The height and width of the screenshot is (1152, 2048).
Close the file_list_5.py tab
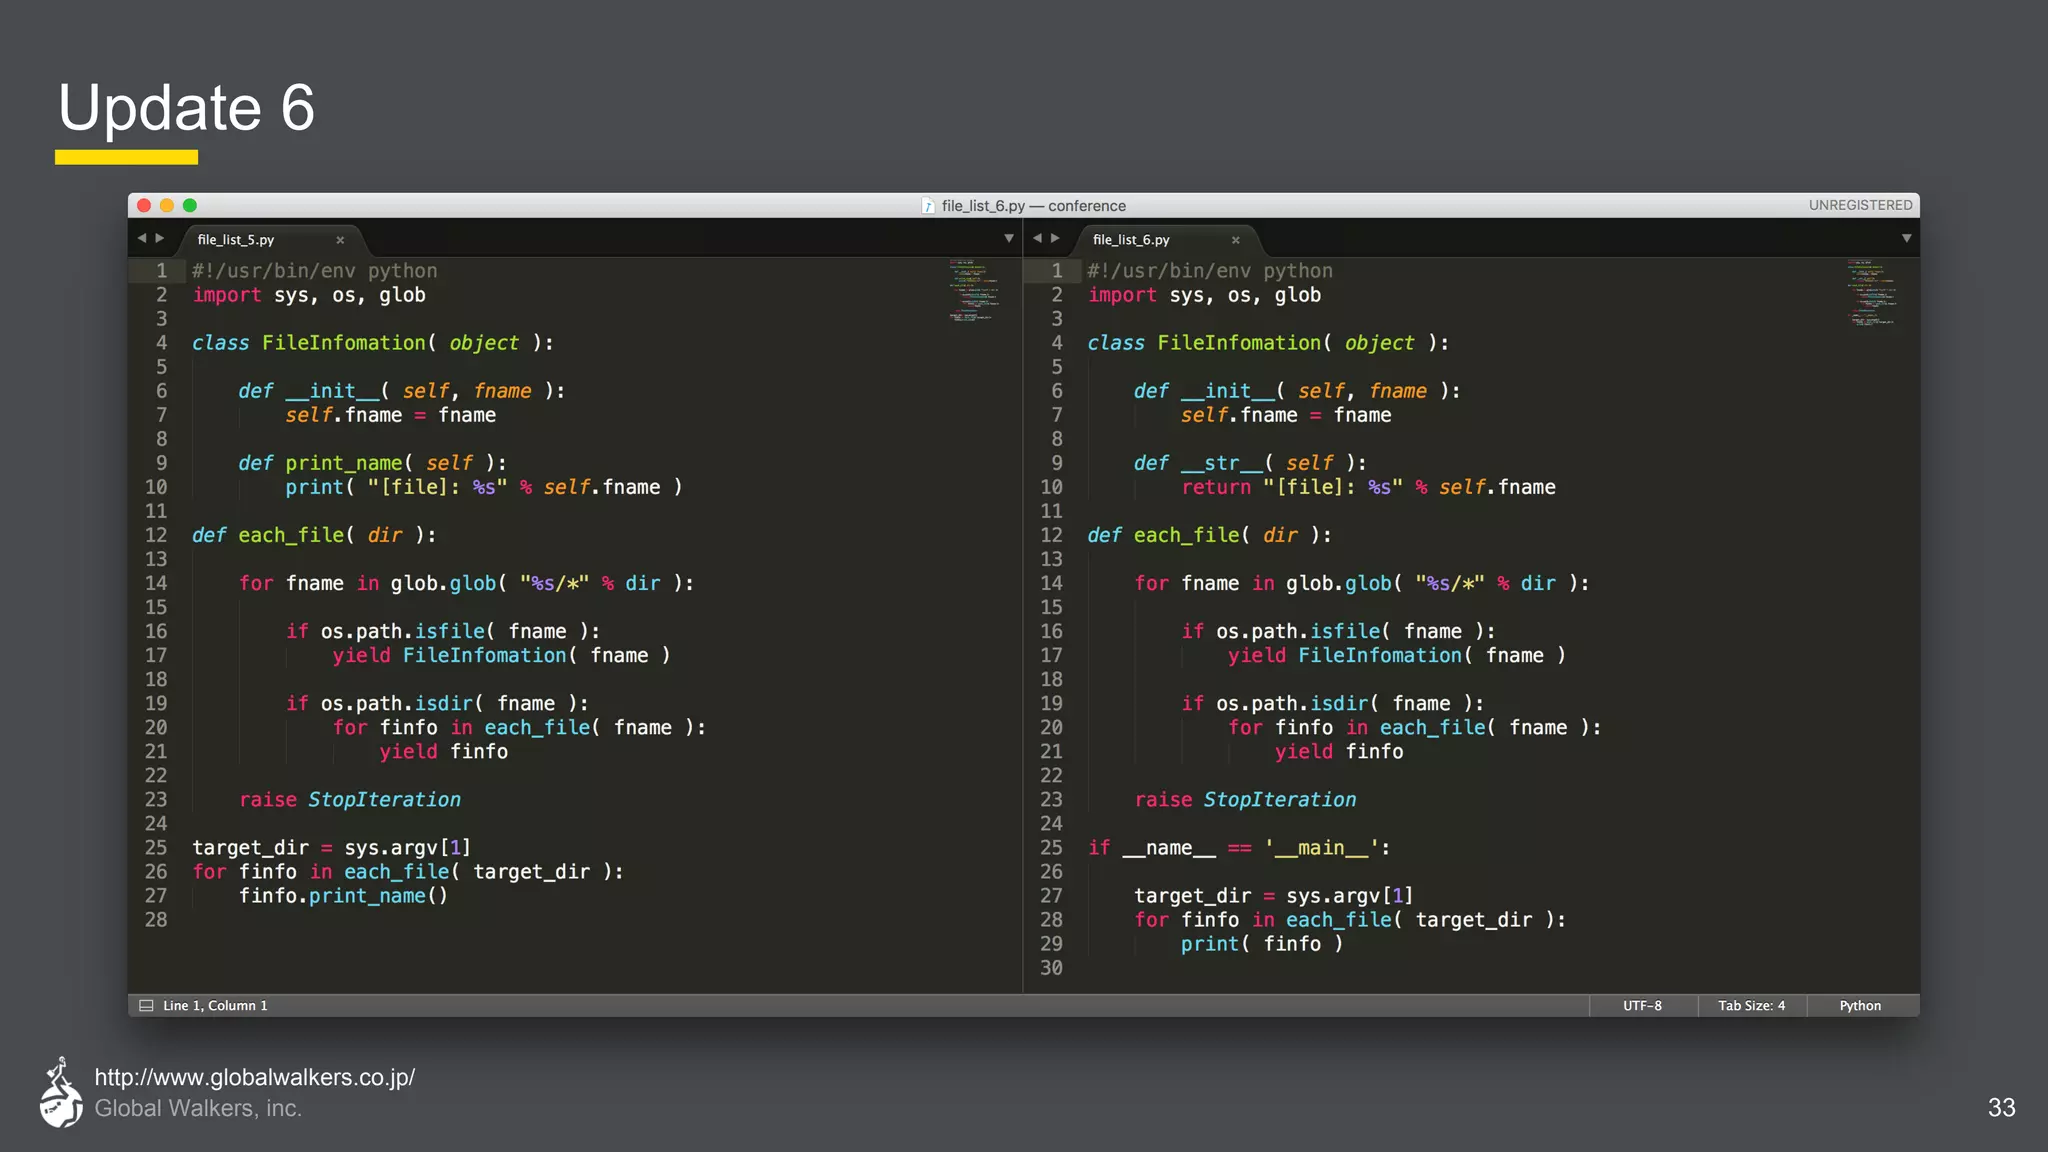coord(340,240)
